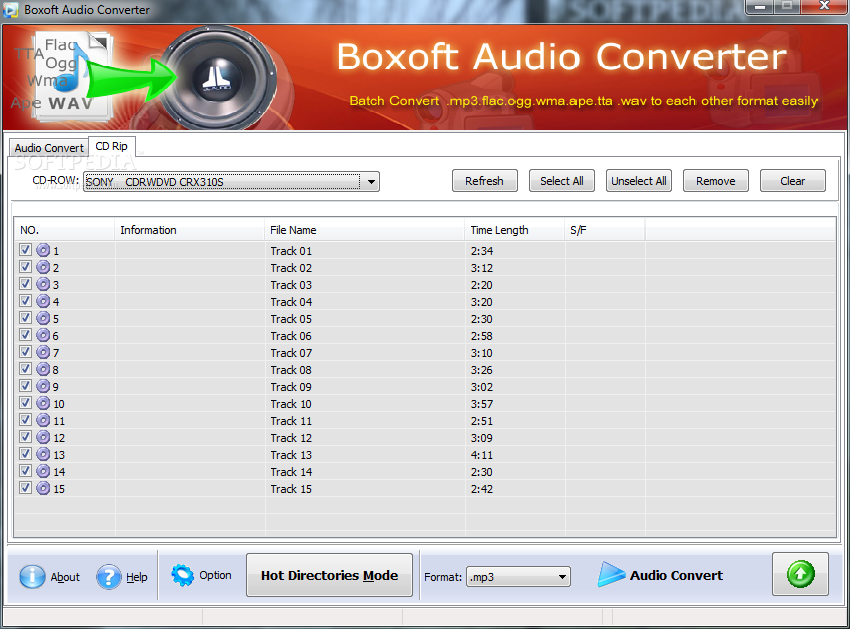Click the disc icon for track 4
Screen dimensions: 850x629
point(43,301)
